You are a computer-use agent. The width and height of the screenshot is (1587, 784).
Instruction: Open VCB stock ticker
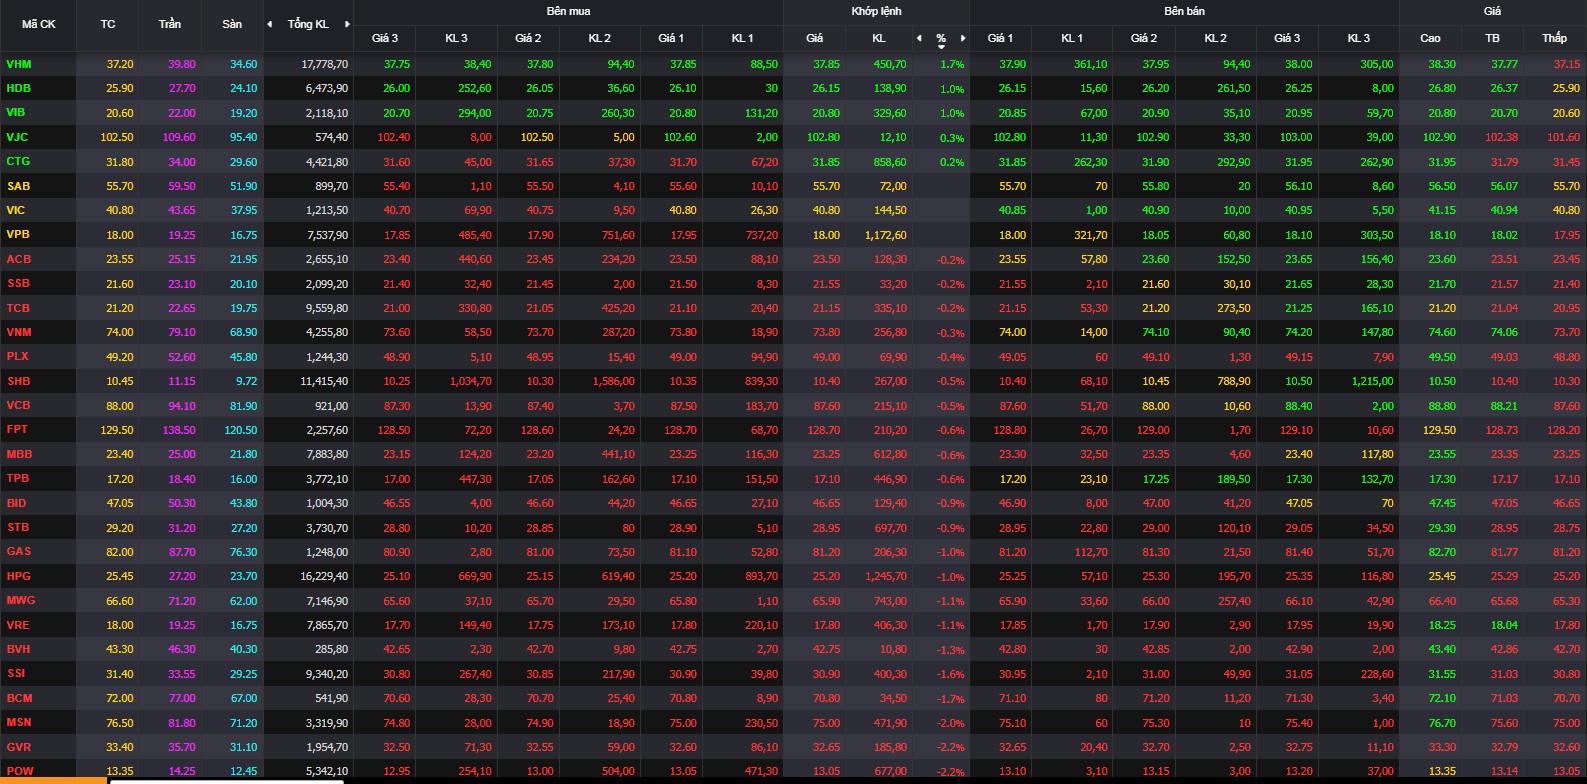(x=18, y=405)
